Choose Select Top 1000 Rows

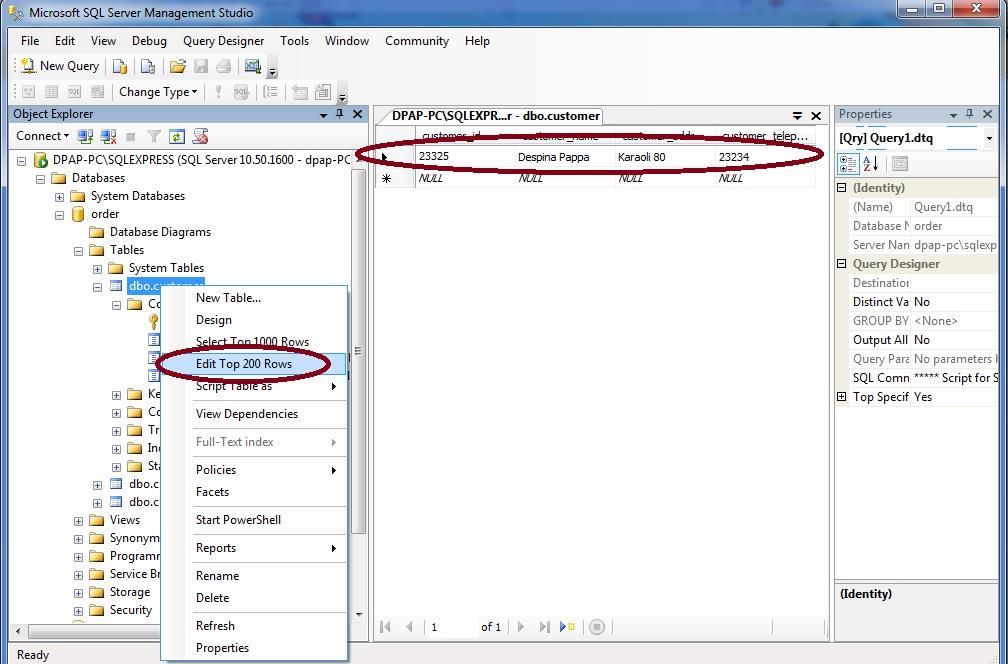click(x=252, y=341)
